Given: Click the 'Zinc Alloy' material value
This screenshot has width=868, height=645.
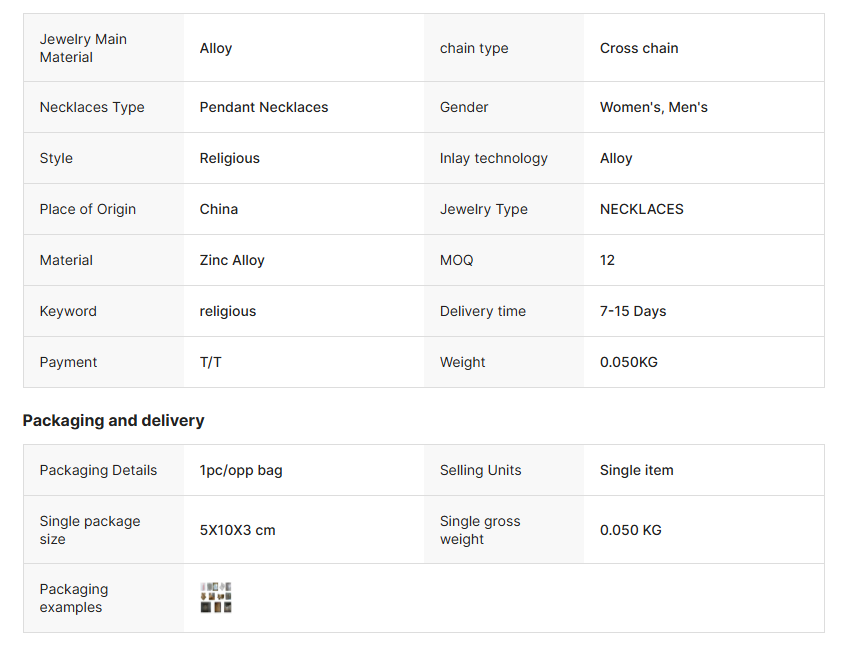Looking at the screenshot, I should (232, 260).
